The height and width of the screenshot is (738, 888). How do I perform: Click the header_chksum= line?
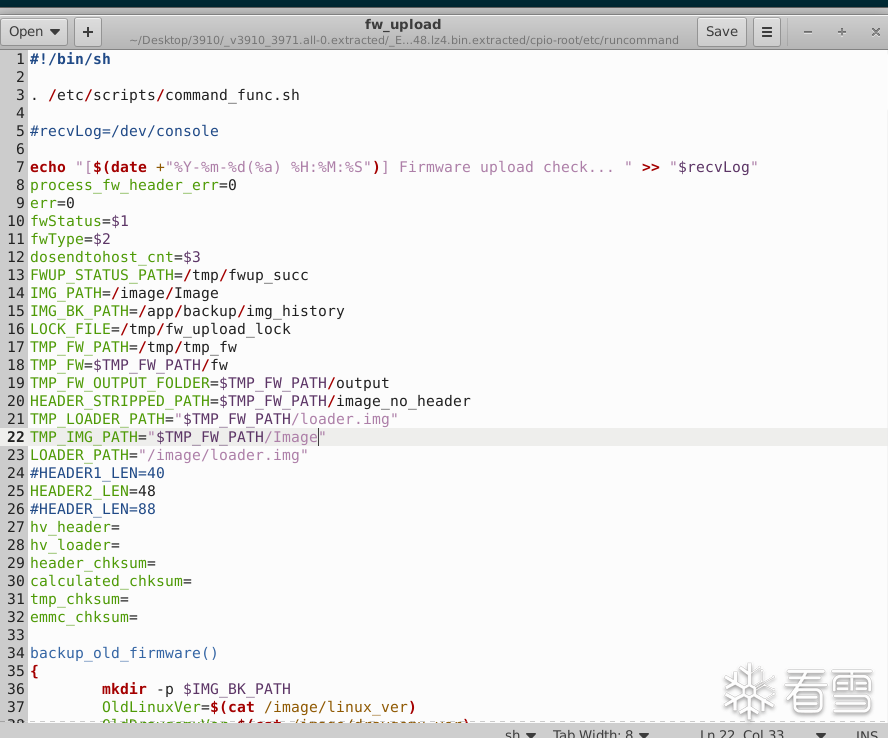point(92,563)
